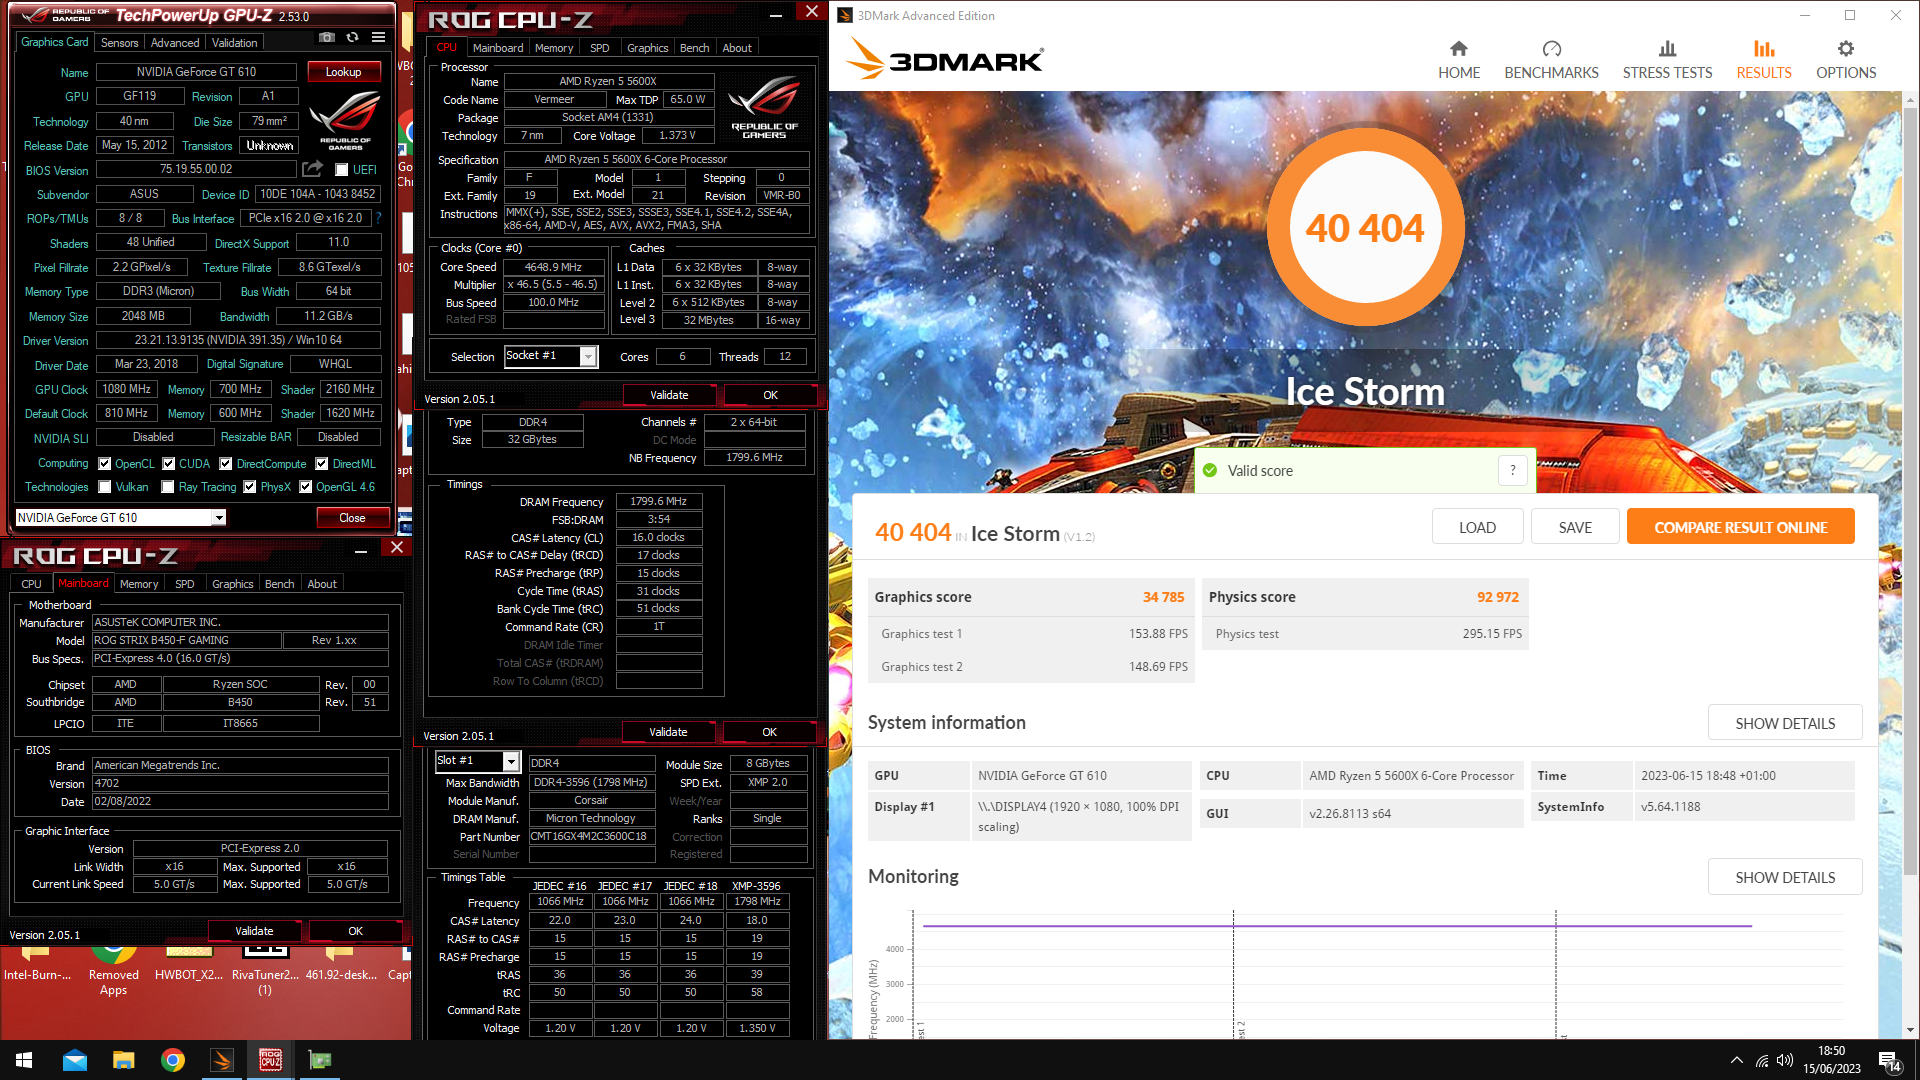
Task: Show hidden system tray icons
Action: point(1737,1060)
